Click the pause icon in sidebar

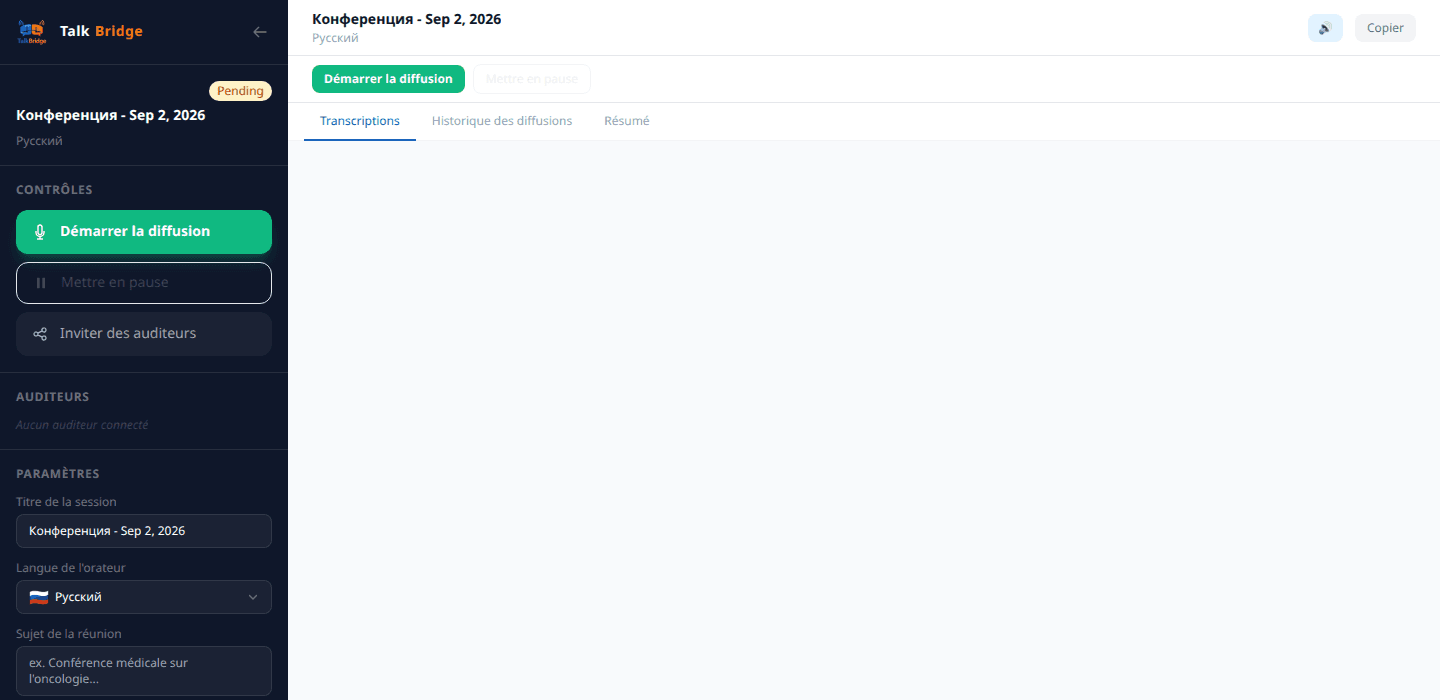[x=41, y=283]
